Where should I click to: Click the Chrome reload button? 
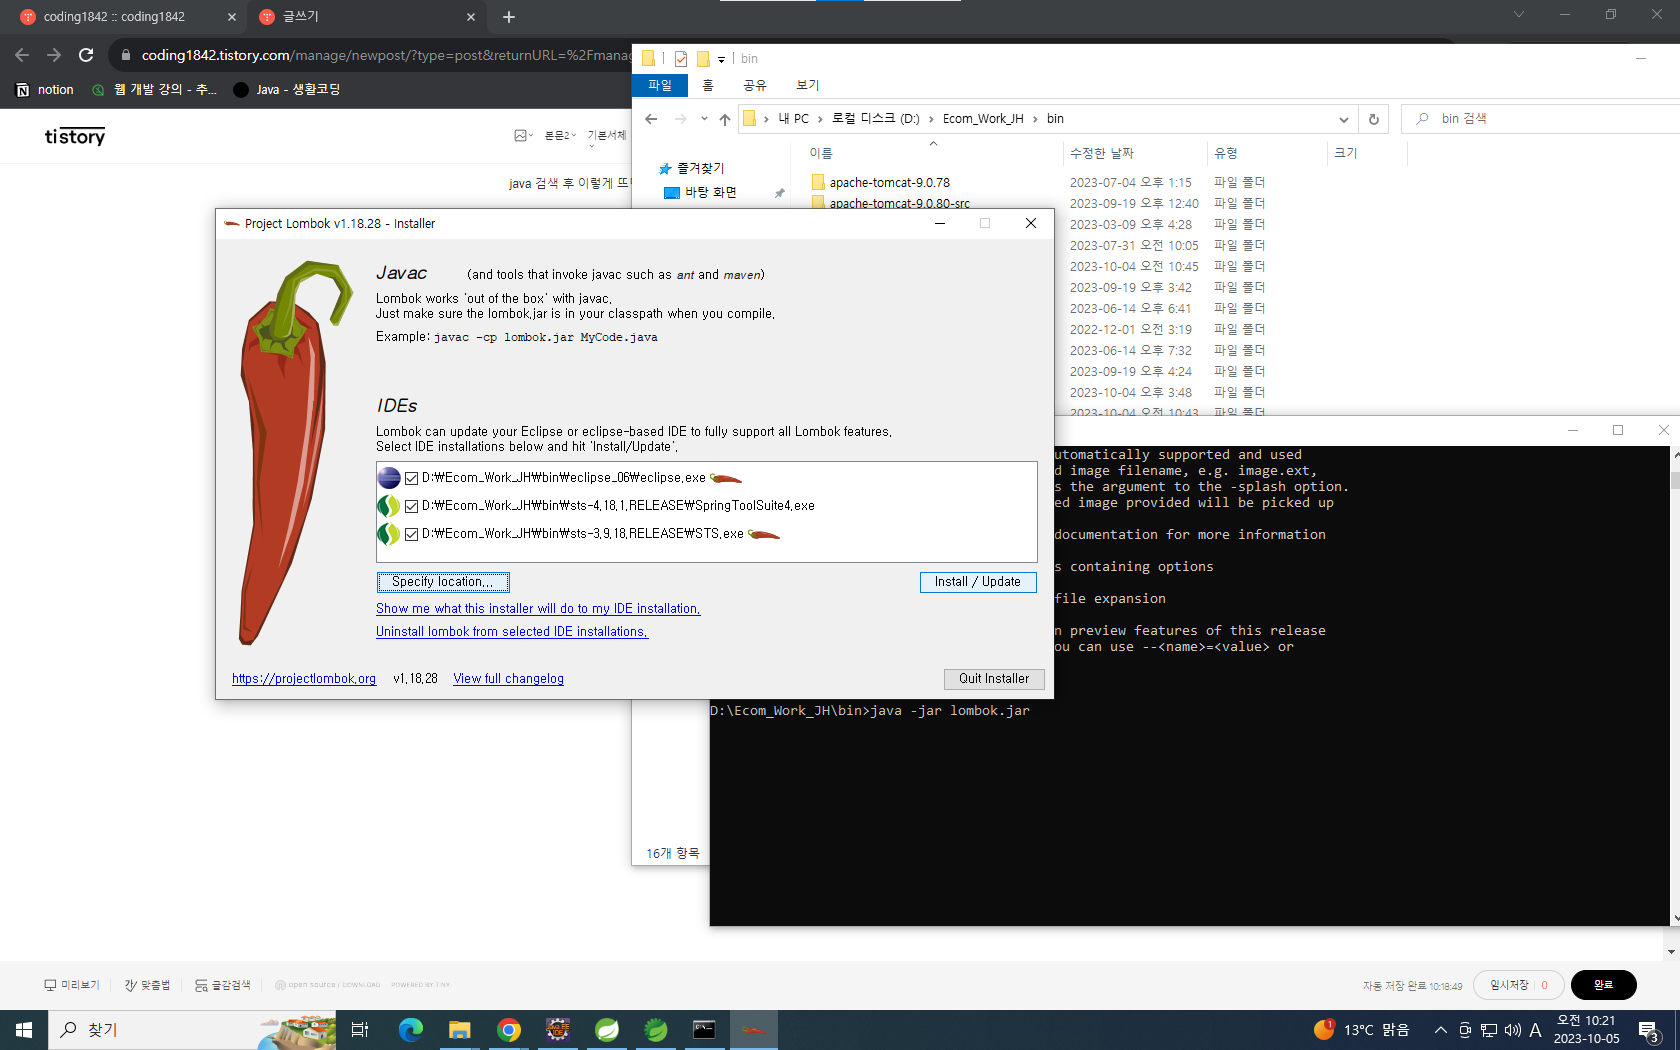(x=86, y=55)
